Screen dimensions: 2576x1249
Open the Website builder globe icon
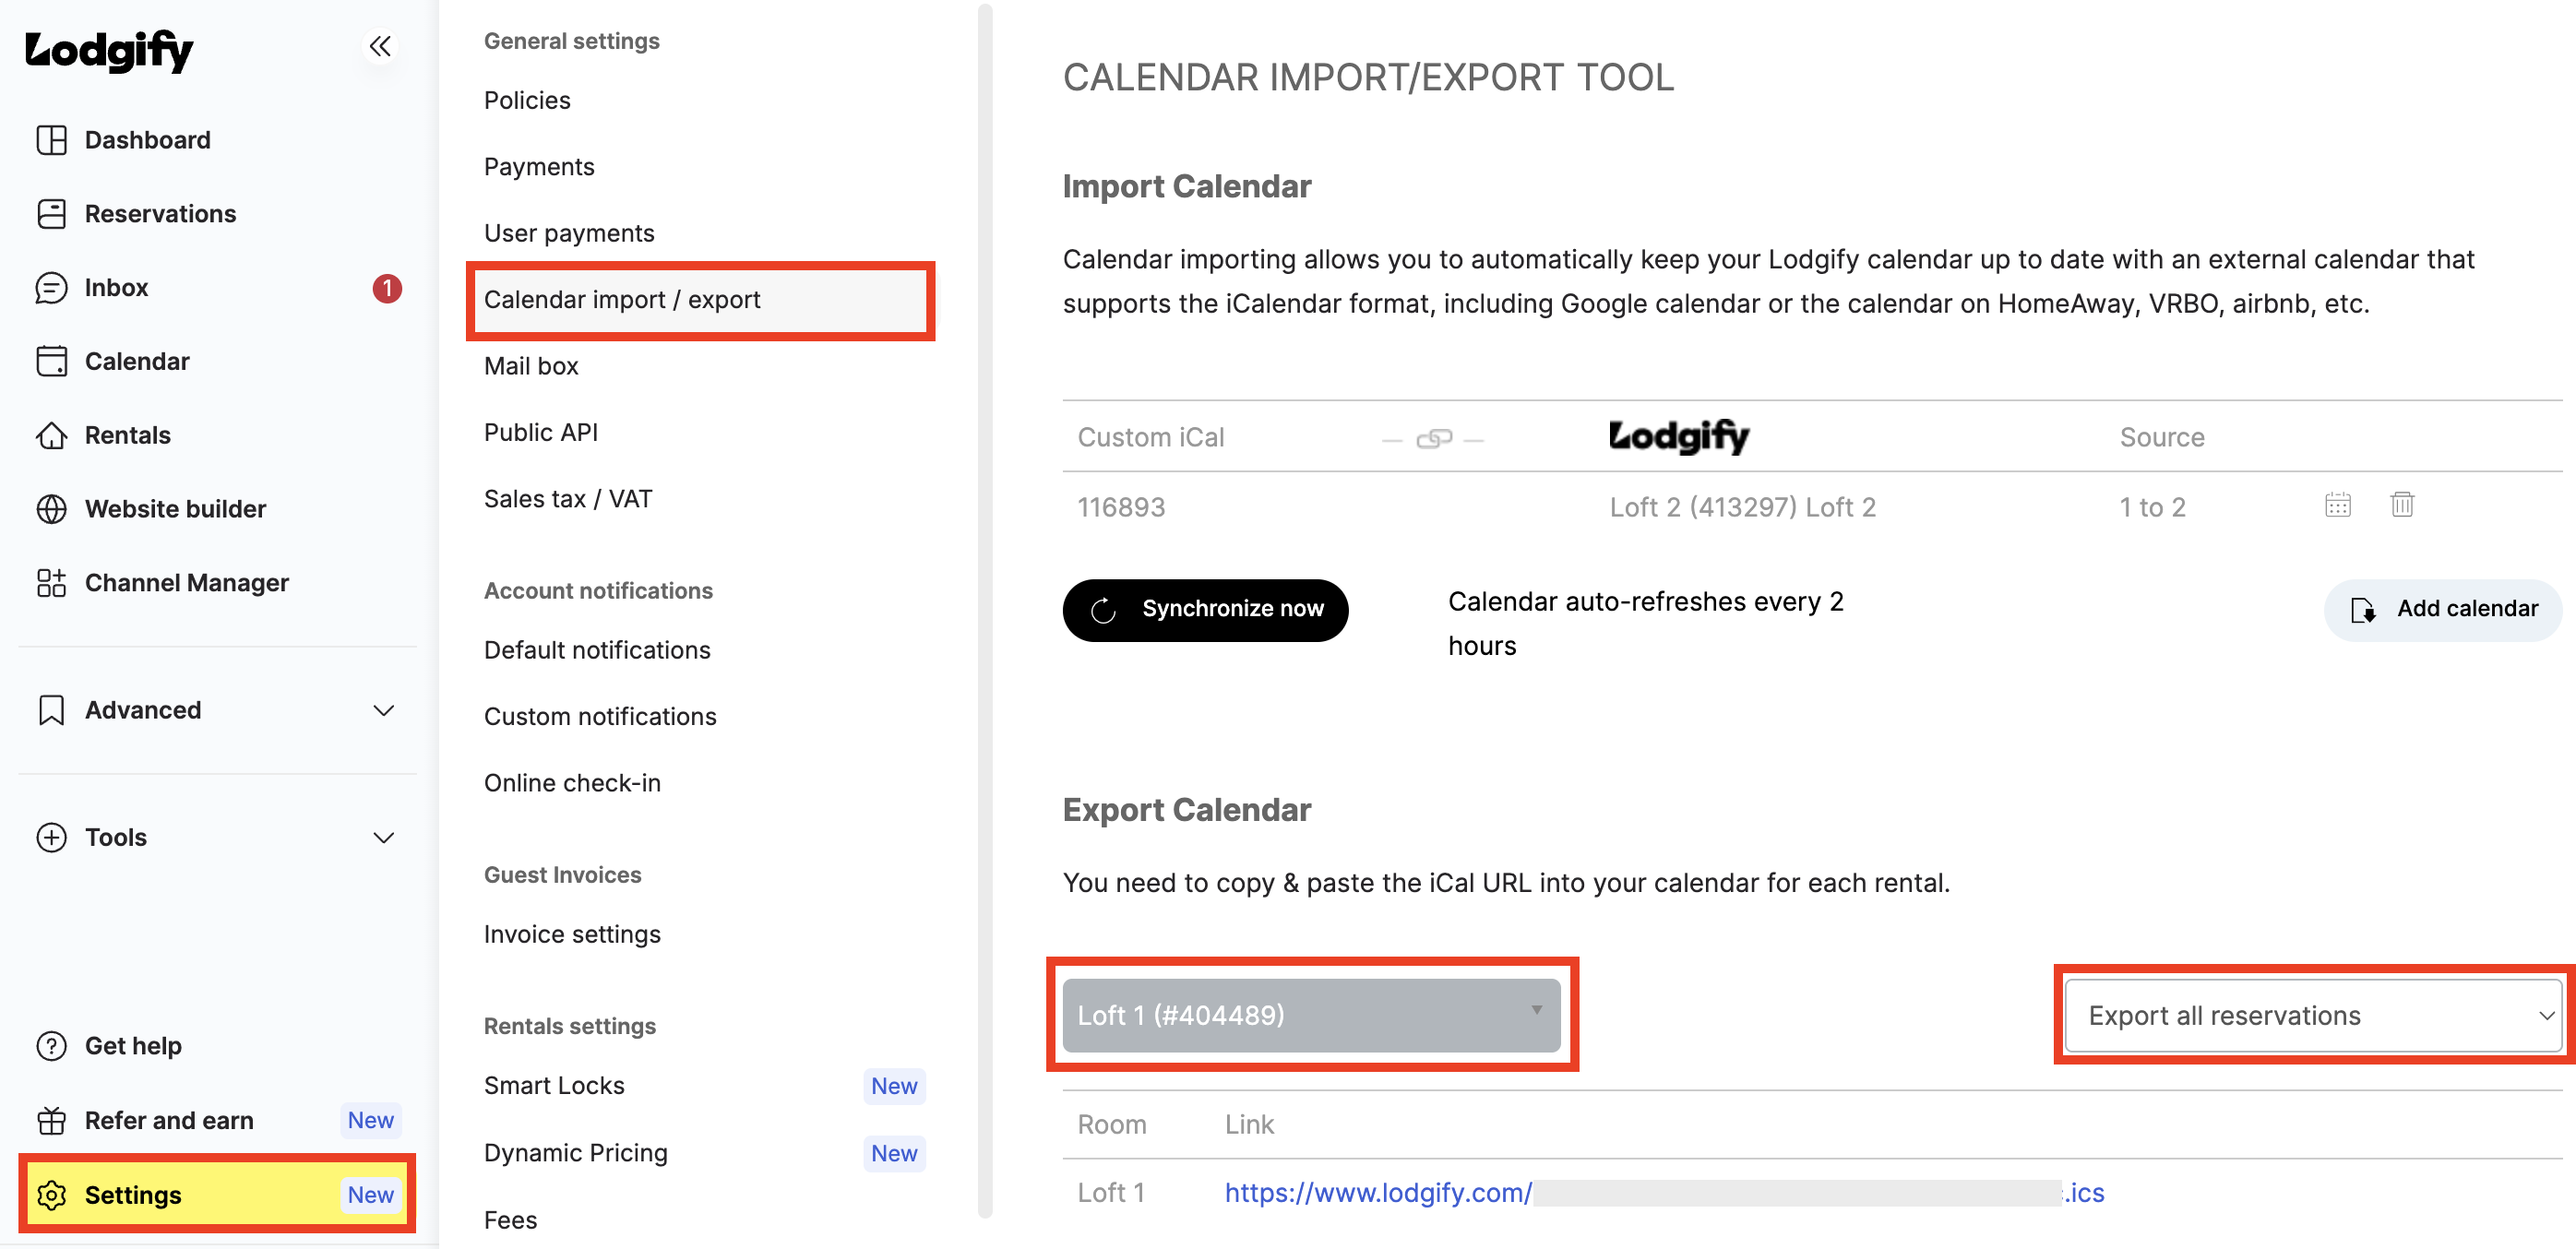[x=51, y=509]
